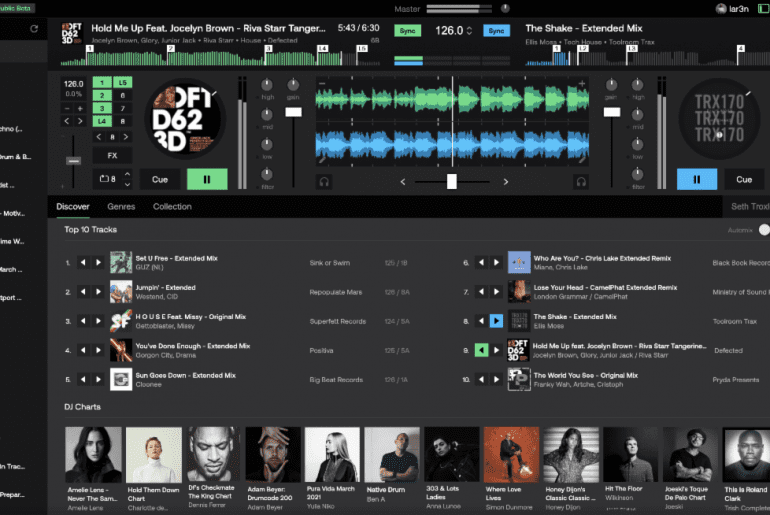This screenshot has width=770, height=515.
Task: Increase loop length with up chevron
Action: (128, 174)
